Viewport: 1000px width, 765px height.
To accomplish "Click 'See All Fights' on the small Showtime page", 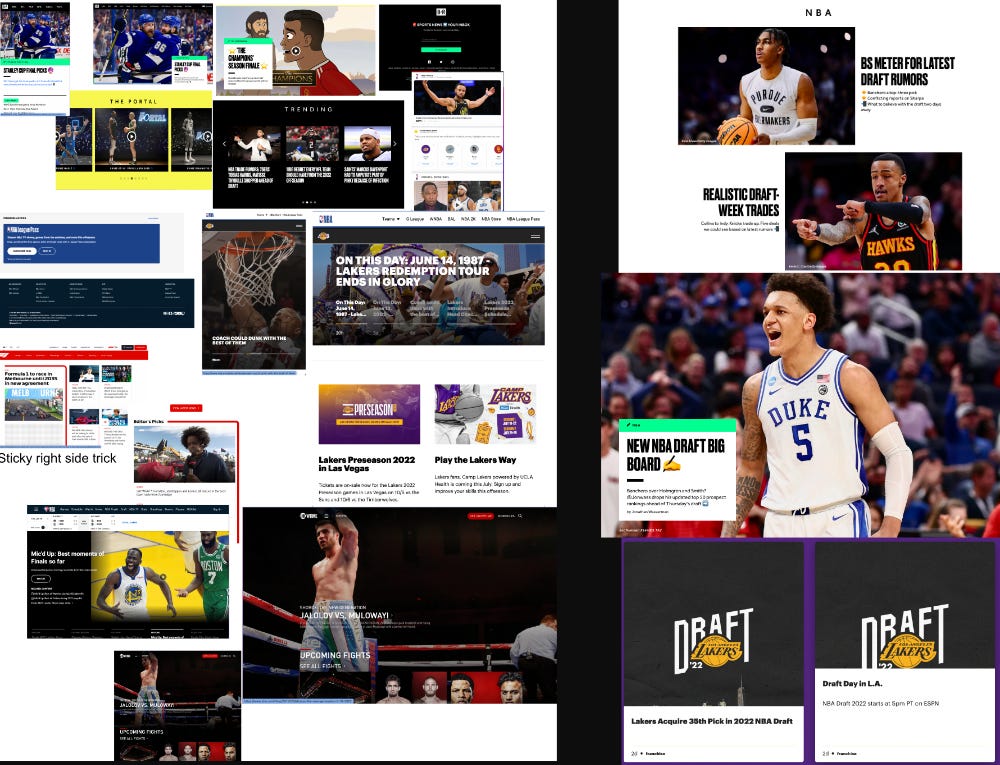I will [134, 738].
